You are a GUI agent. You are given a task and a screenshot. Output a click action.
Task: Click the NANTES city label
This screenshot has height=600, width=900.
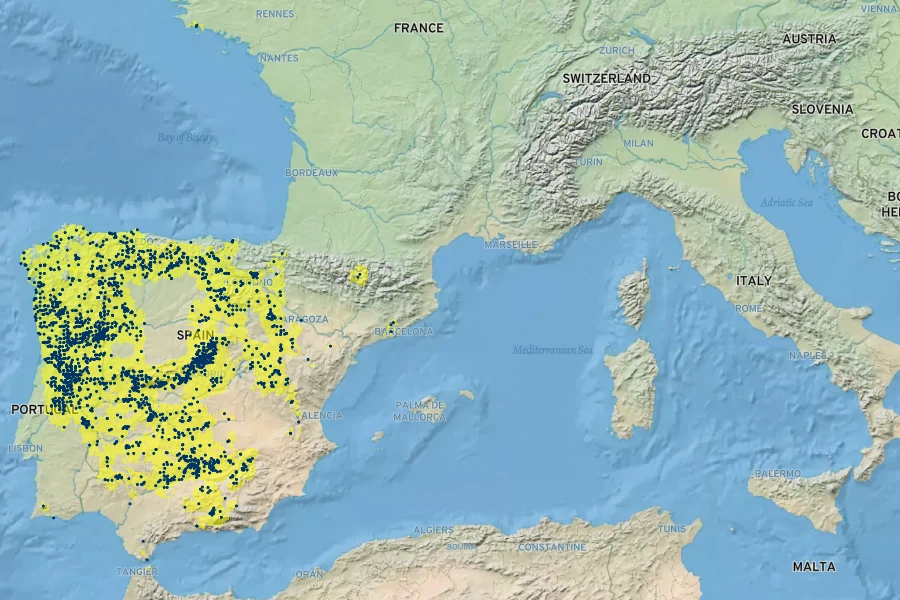[x=278, y=58]
